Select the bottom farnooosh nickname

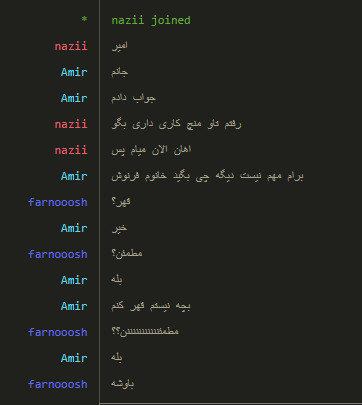[58, 384]
